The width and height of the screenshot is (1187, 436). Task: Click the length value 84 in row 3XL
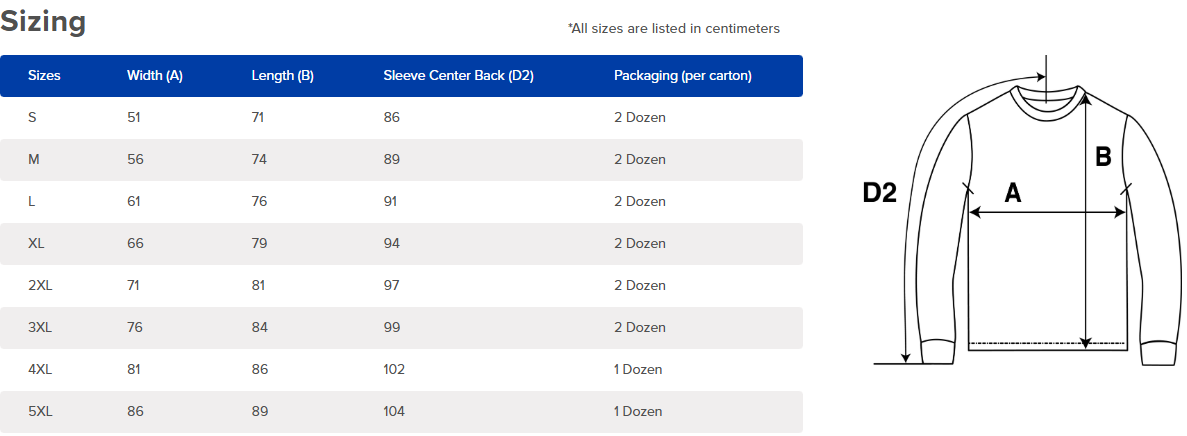click(259, 328)
